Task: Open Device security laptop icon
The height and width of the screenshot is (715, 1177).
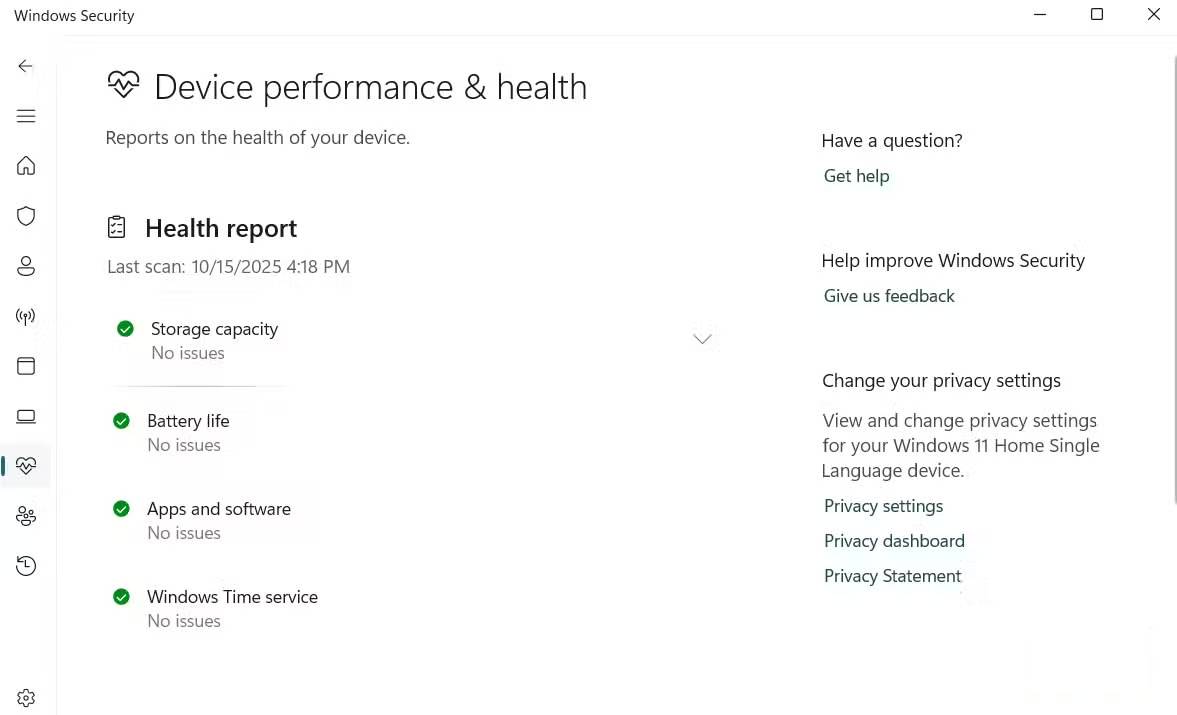Action: pyautogui.click(x=26, y=416)
